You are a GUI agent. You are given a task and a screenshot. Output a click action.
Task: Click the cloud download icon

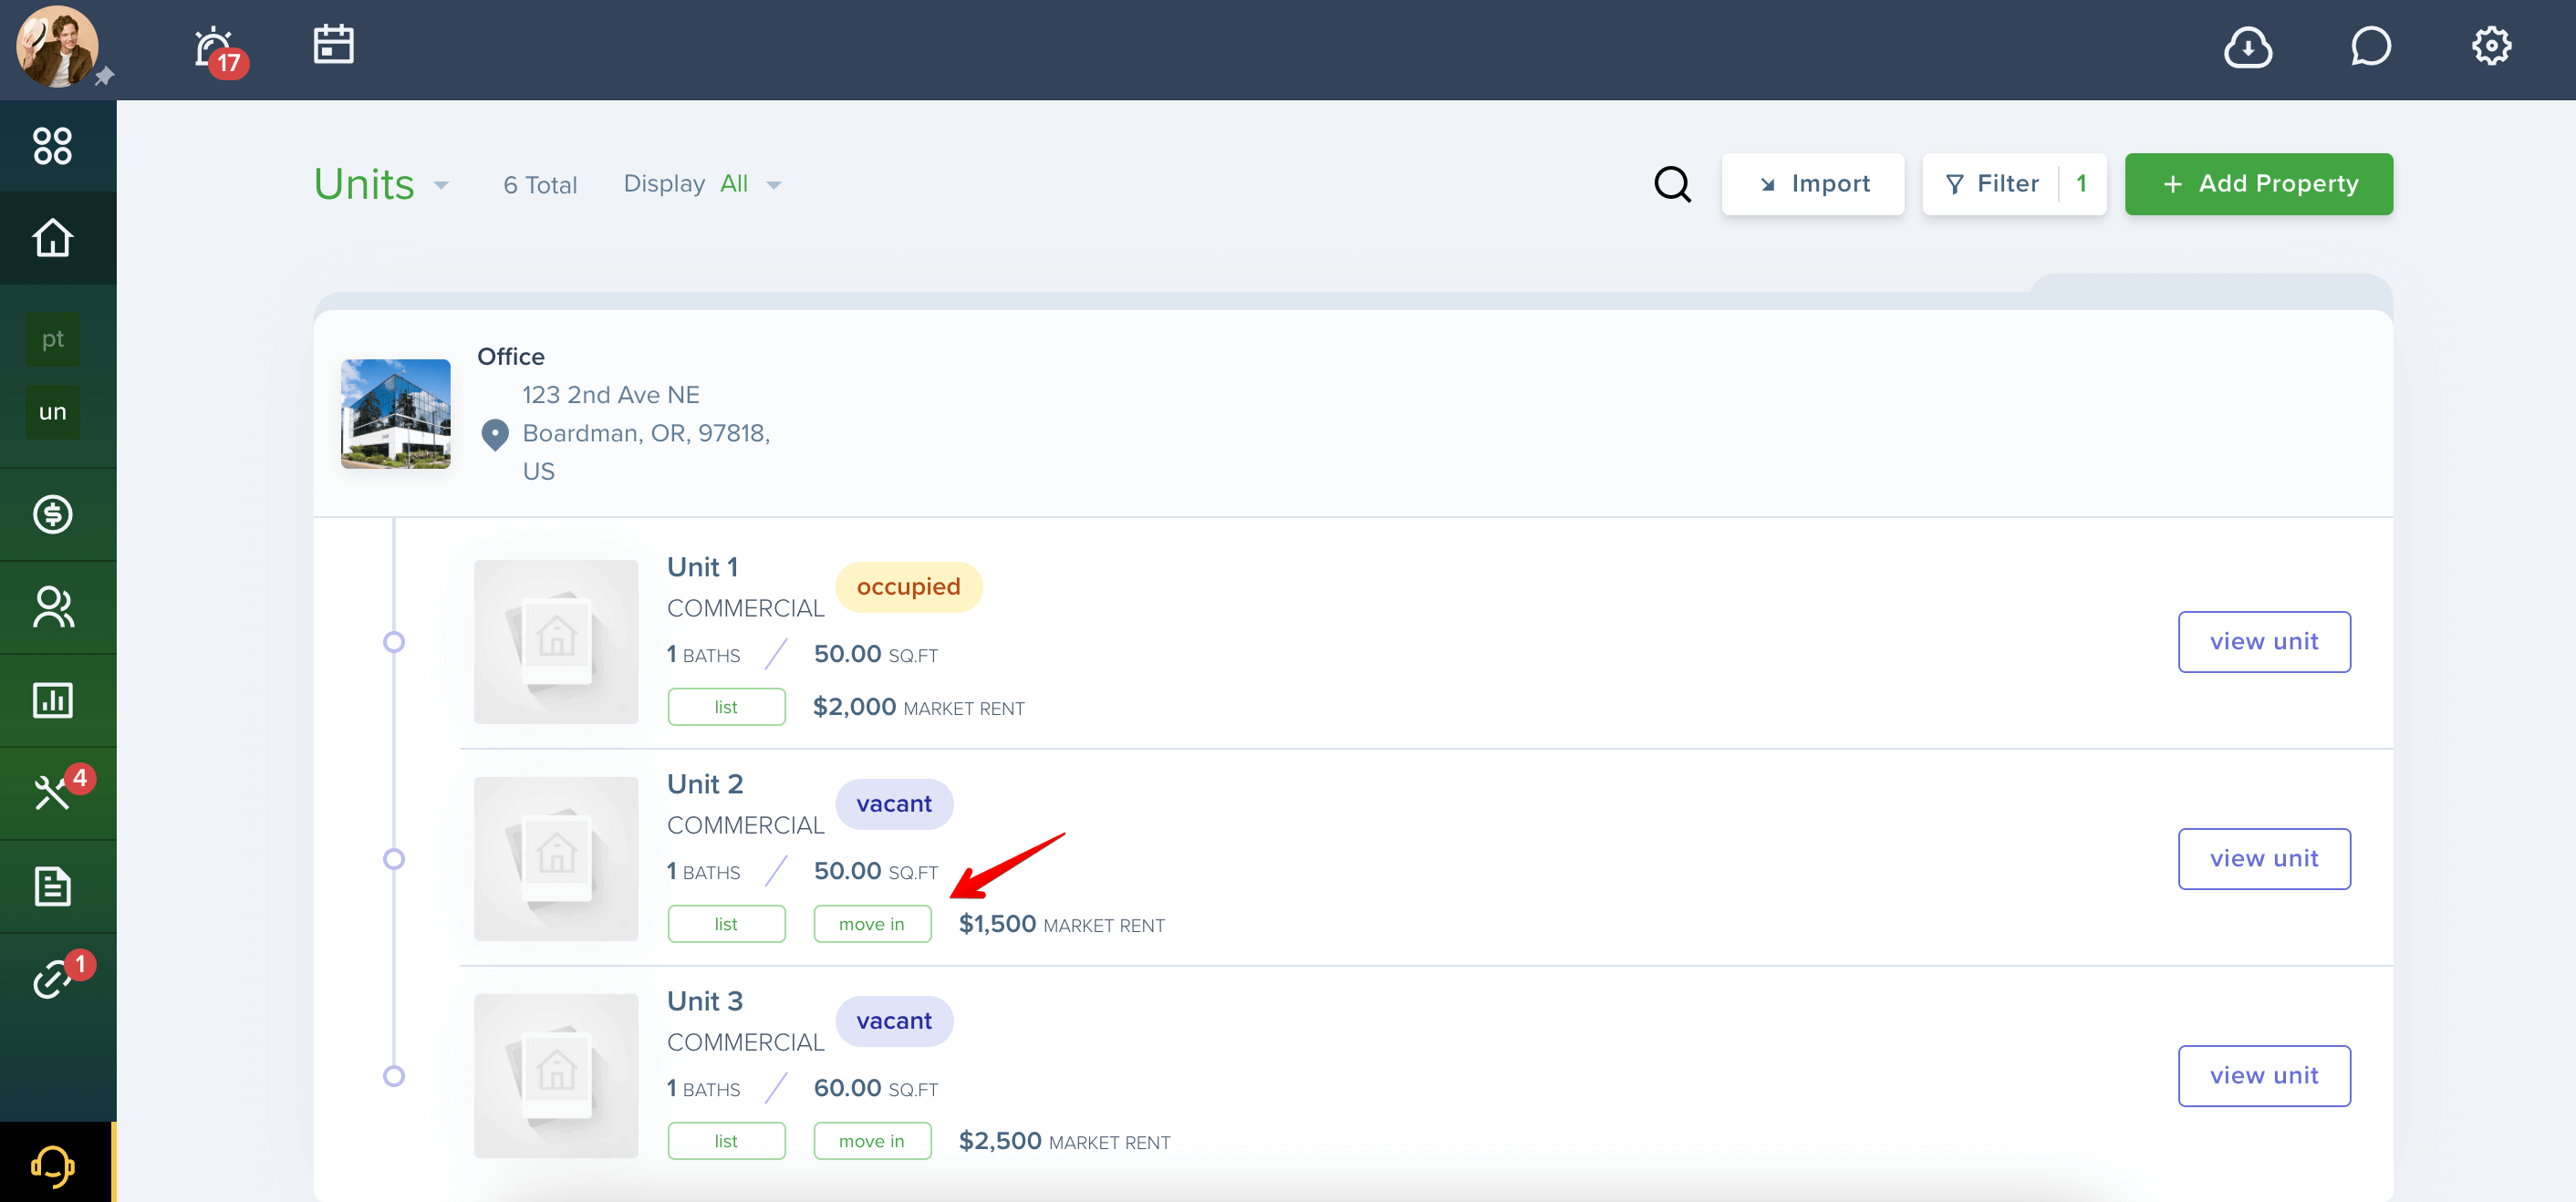pos(2247,46)
